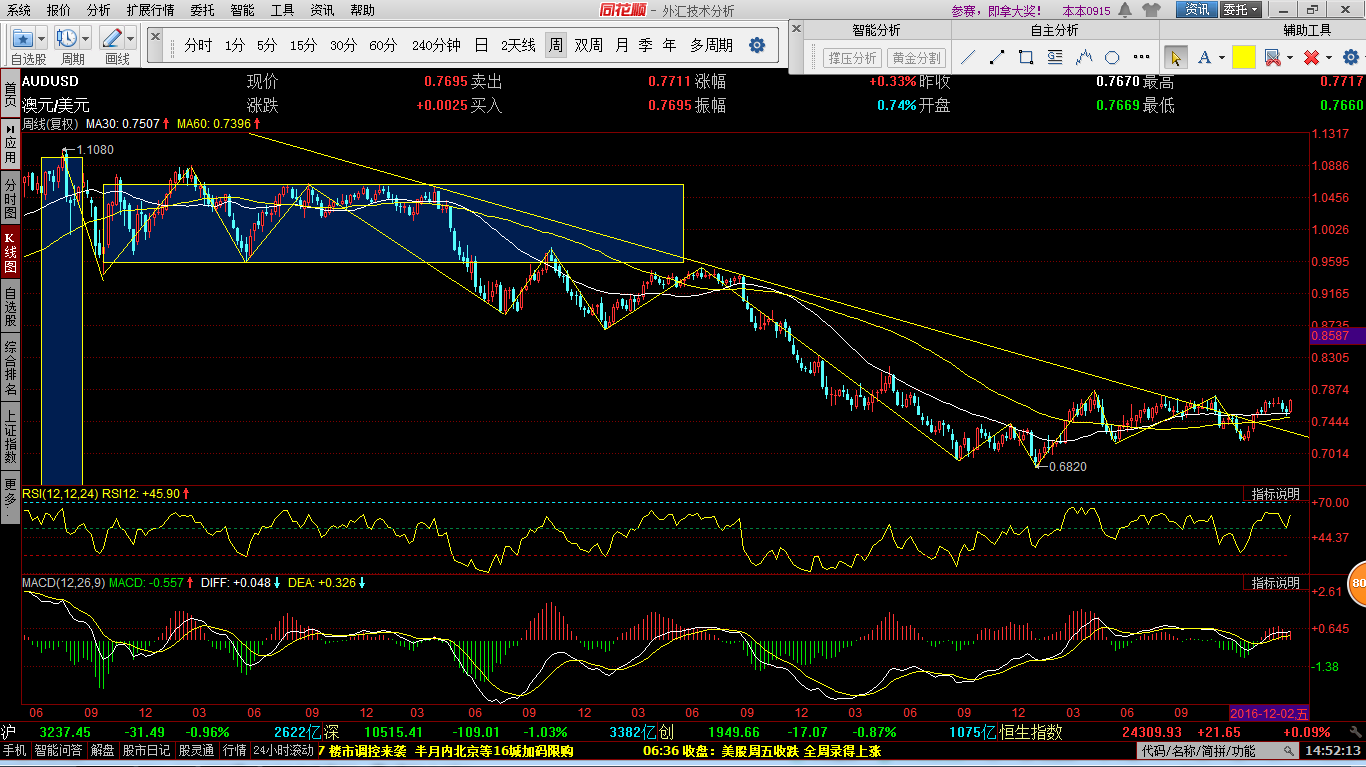1366x767 pixels.
Task: Open the notification bell icon
Action: tap(1125, 10)
